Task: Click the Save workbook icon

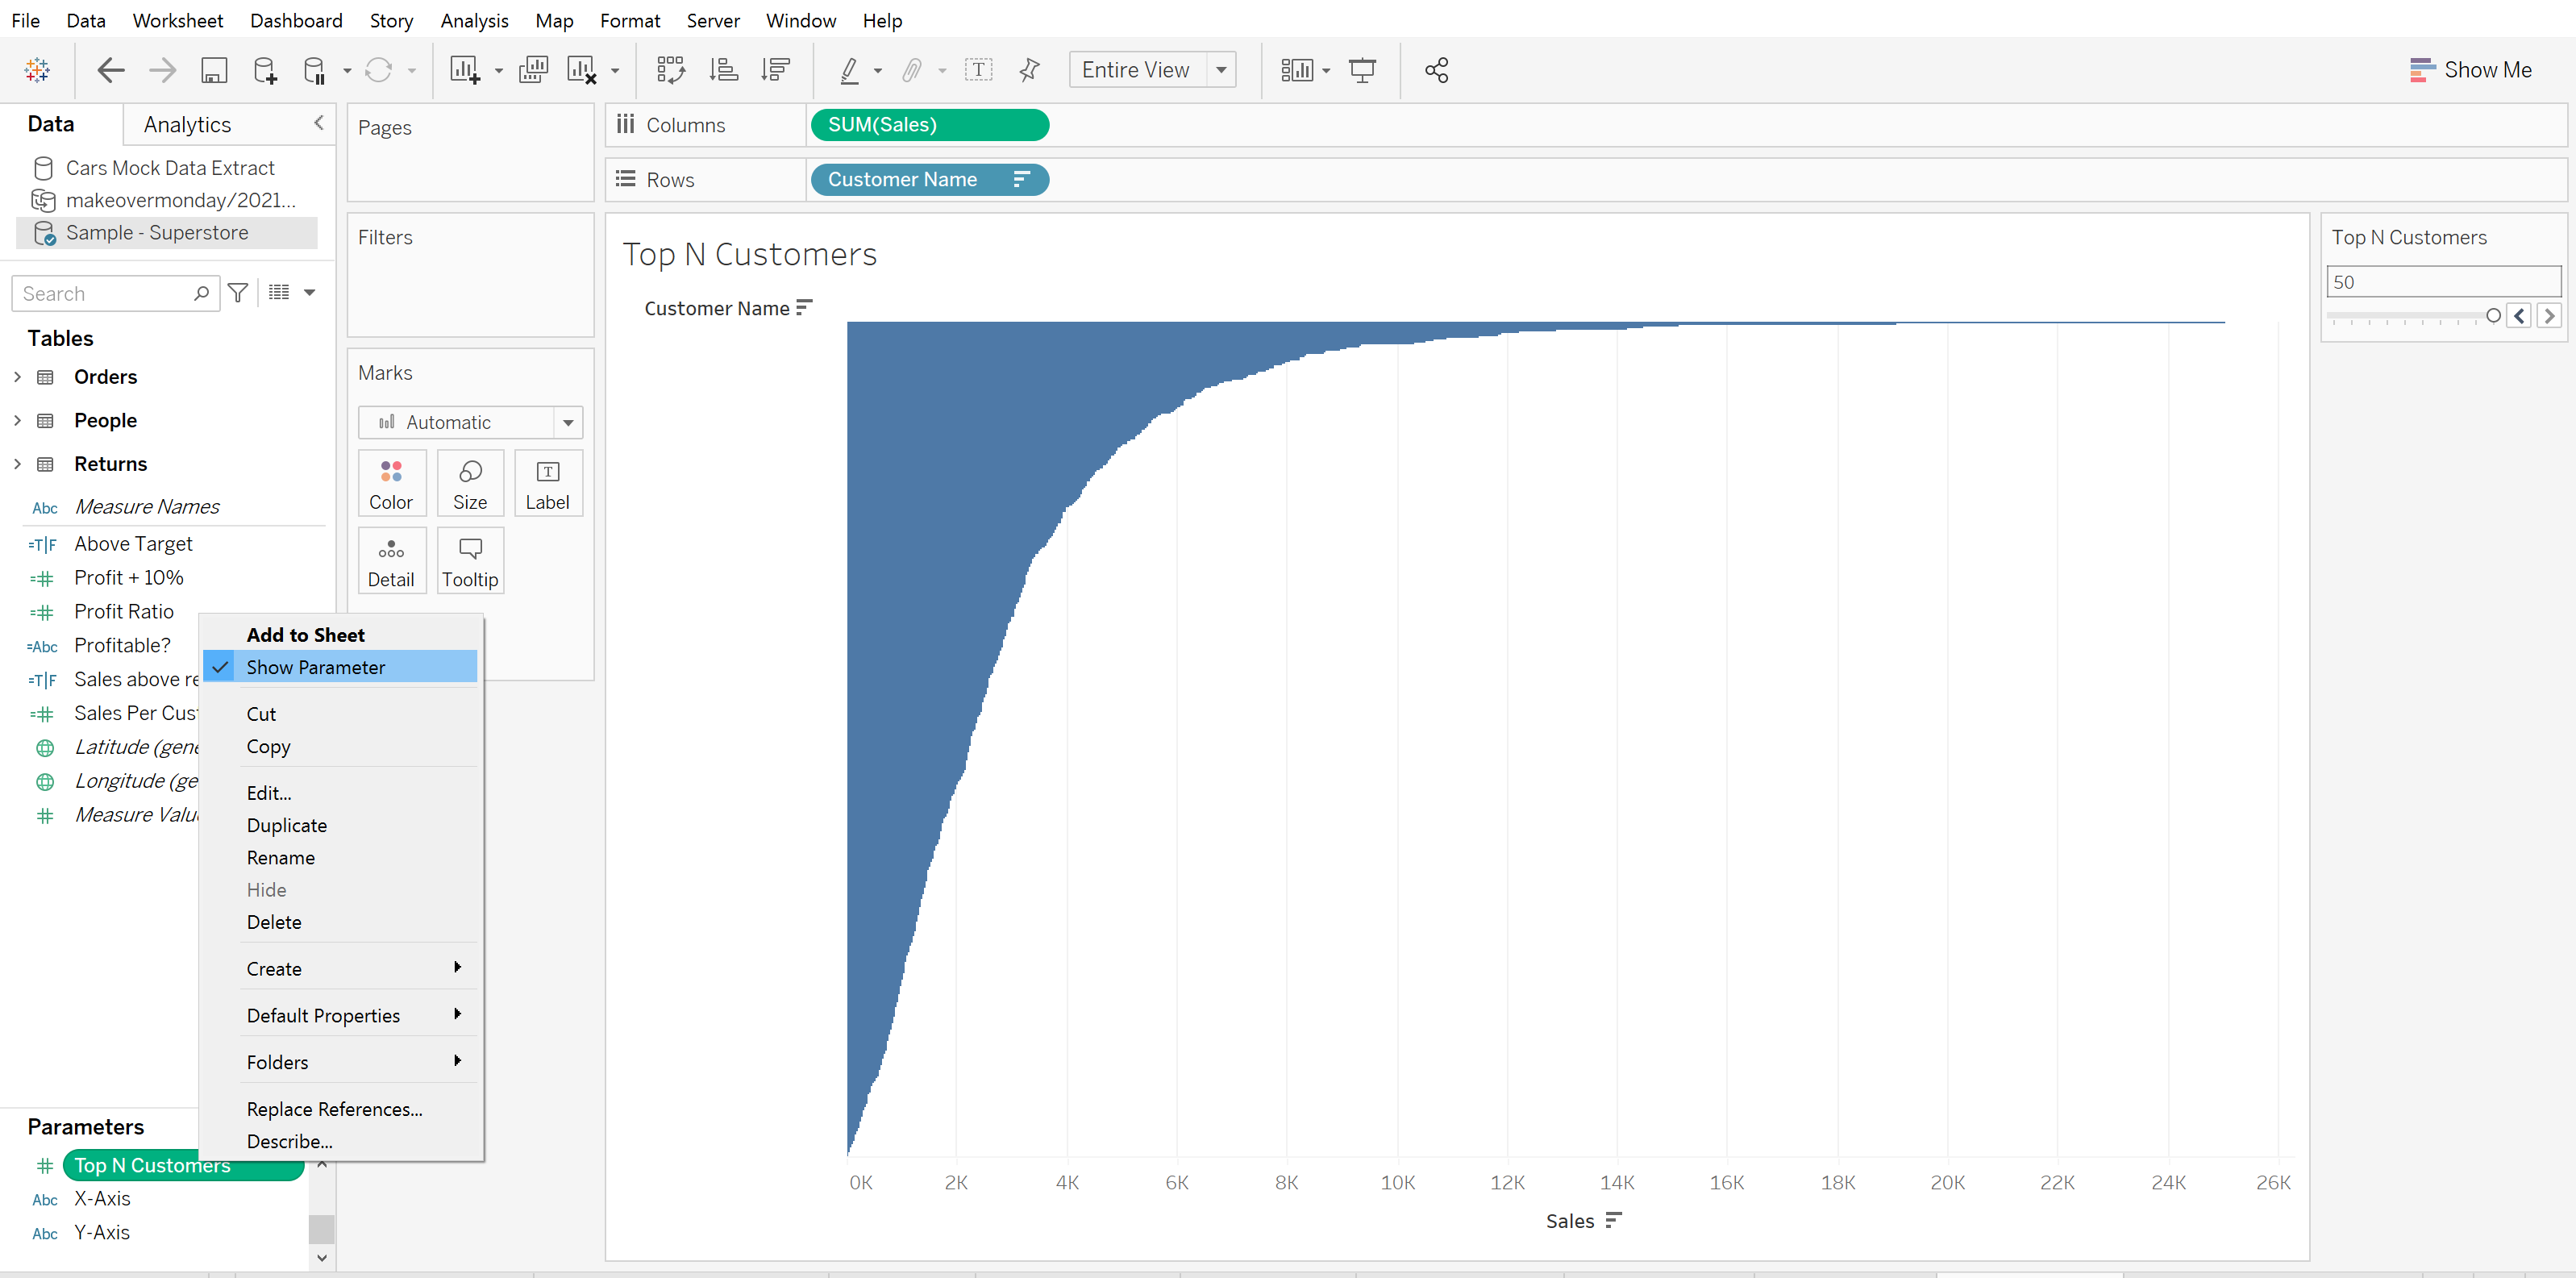Action: [214, 70]
